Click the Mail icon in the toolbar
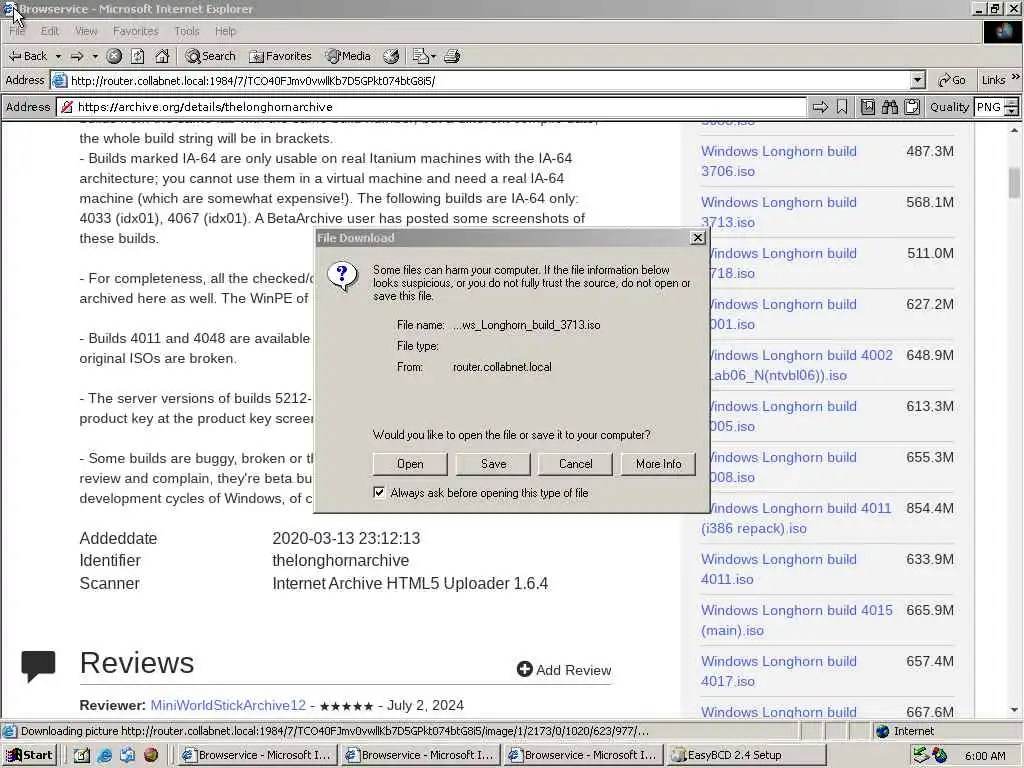1024x768 pixels. click(x=420, y=56)
